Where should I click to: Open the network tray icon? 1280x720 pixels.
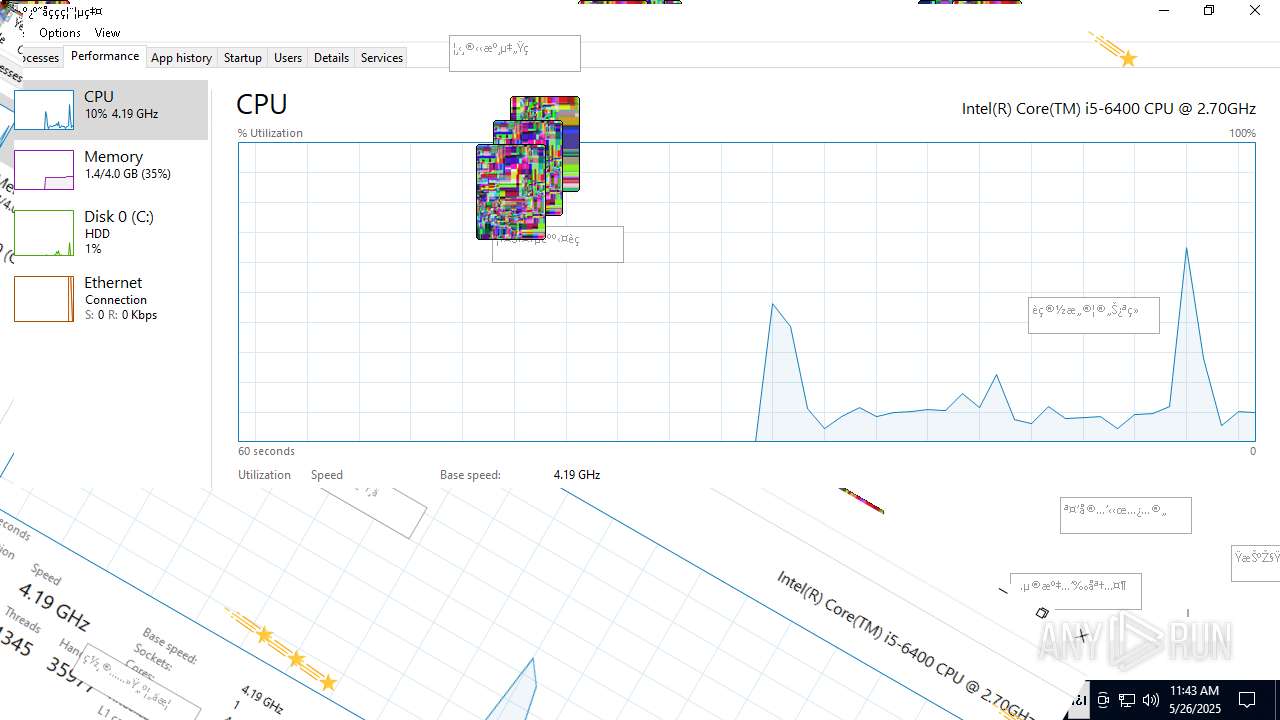click(1127, 700)
